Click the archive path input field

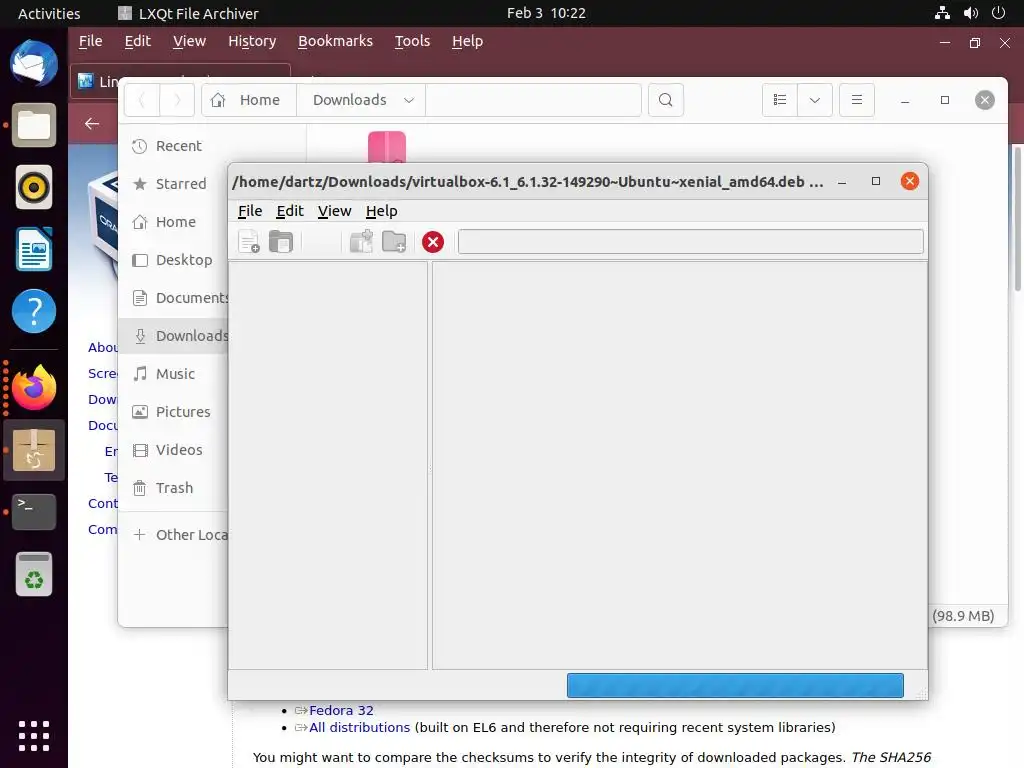click(x=690, y=242)
